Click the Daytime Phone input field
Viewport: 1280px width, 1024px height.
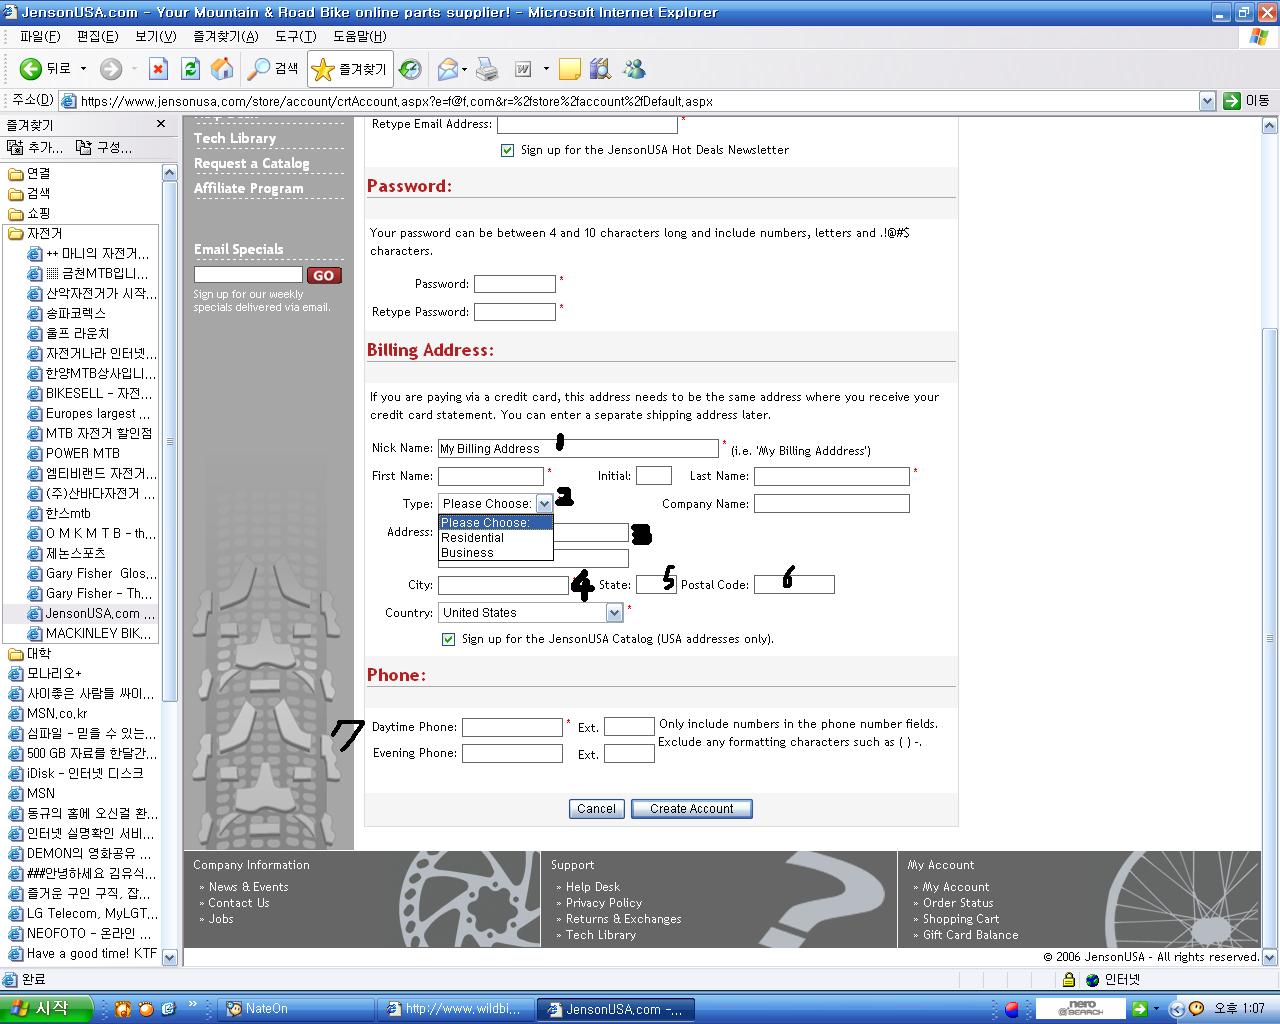click(512, 727)
